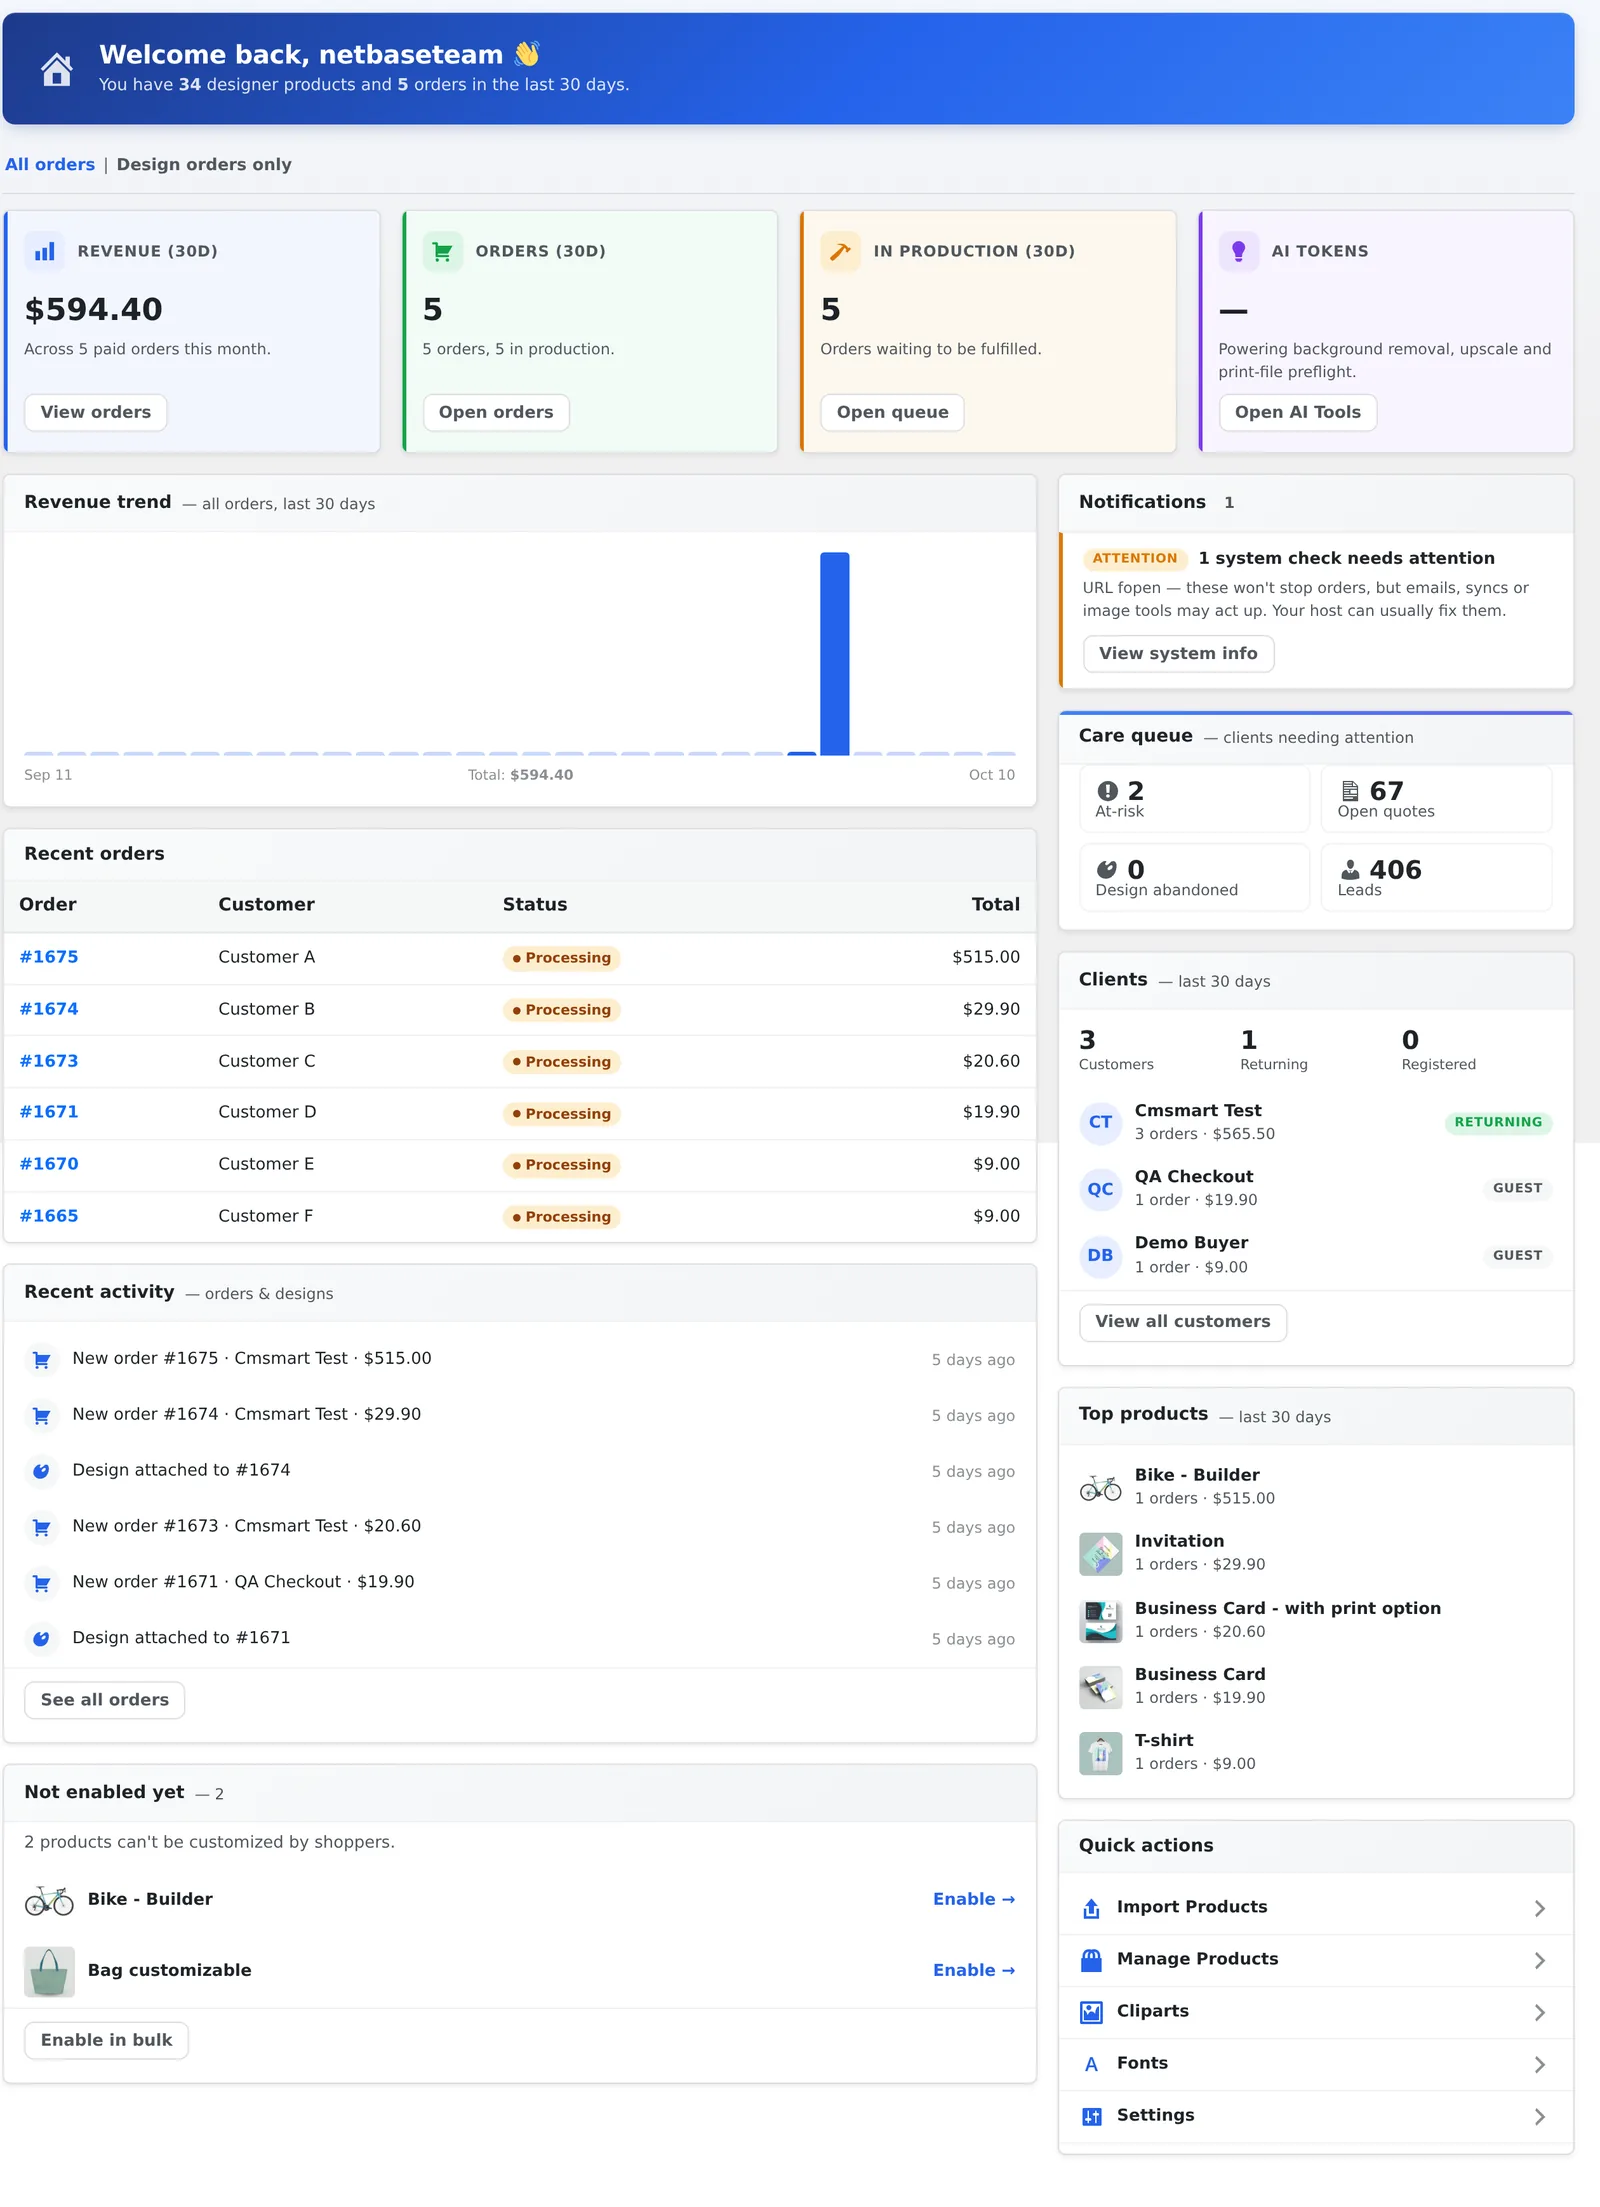Click the Open AI Tools button
This screenshot has height=2207, width=1600.
pos(1297,412)
